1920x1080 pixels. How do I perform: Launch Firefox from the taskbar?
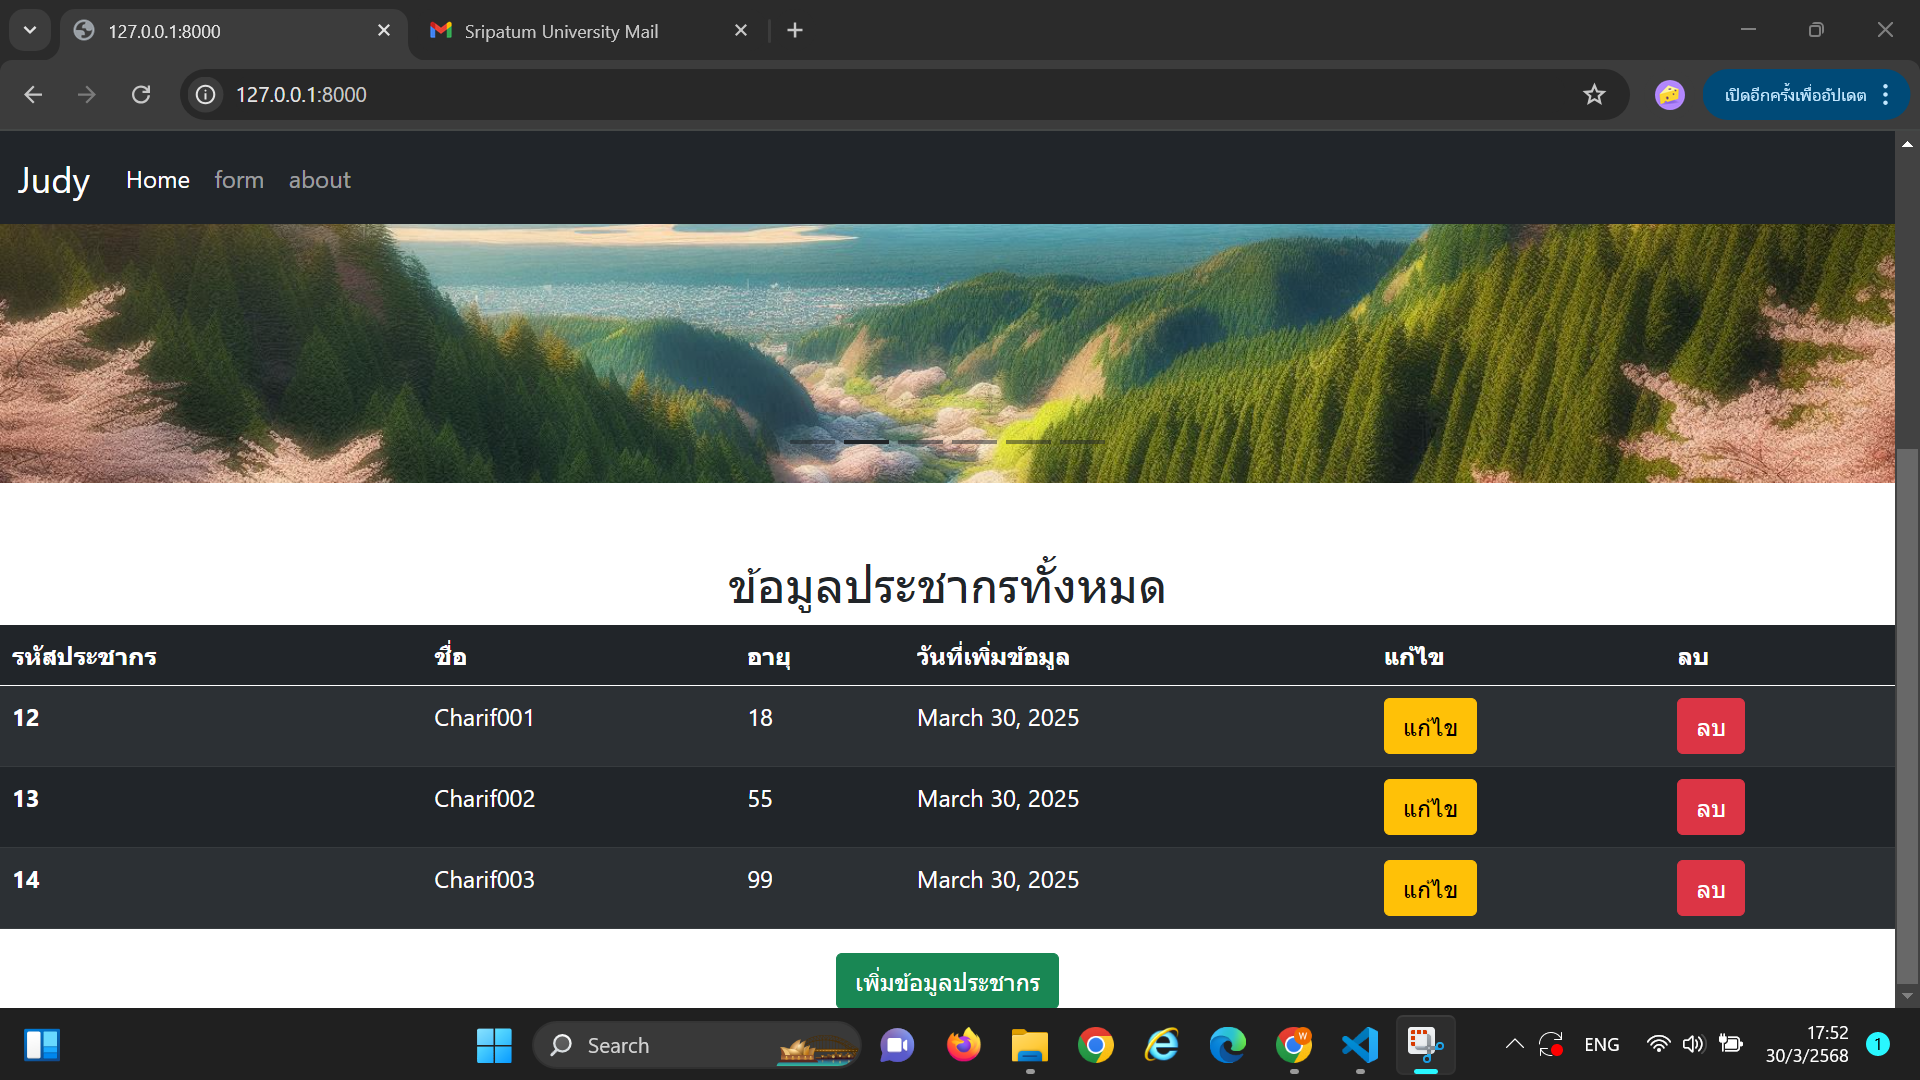pos(963,1045)
